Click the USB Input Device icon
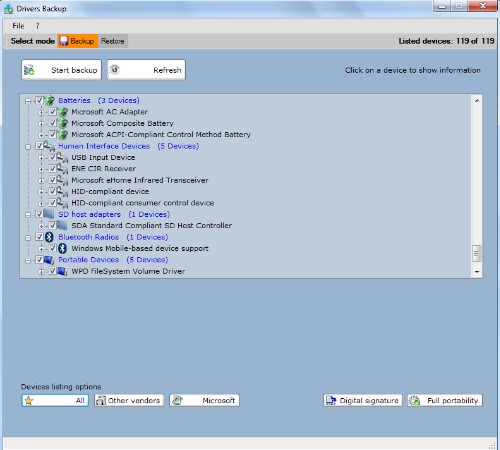 click(x=63, y=157)
